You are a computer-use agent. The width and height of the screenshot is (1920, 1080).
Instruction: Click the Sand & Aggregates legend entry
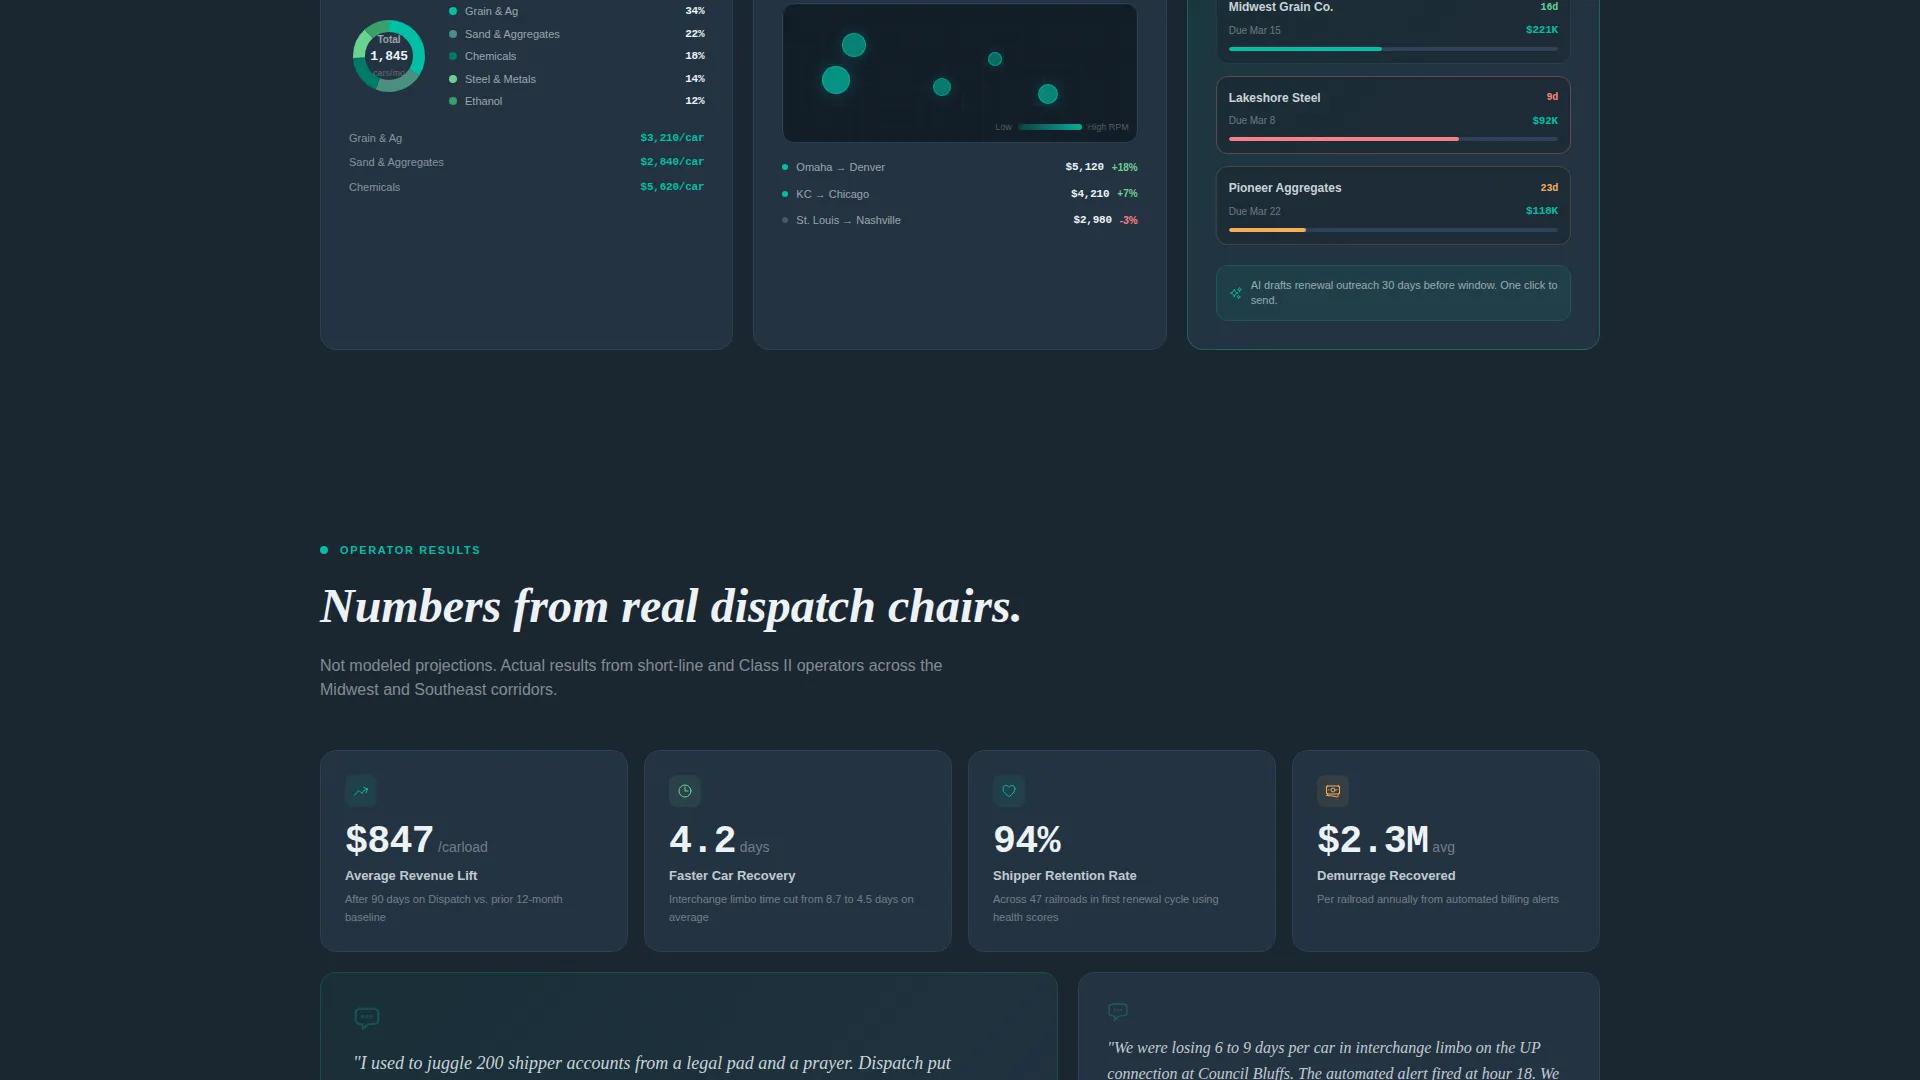[577, 34]
